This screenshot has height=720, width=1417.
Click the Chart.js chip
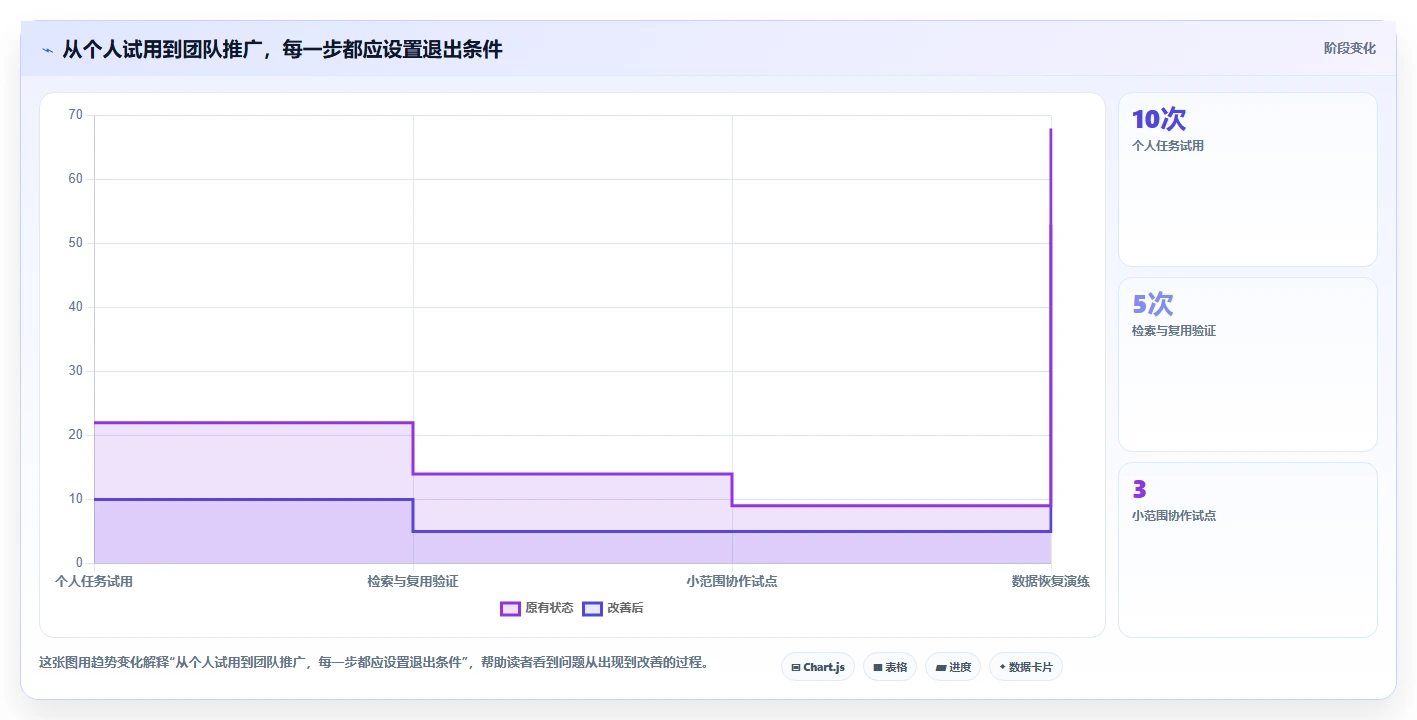[x=818, y=667]
